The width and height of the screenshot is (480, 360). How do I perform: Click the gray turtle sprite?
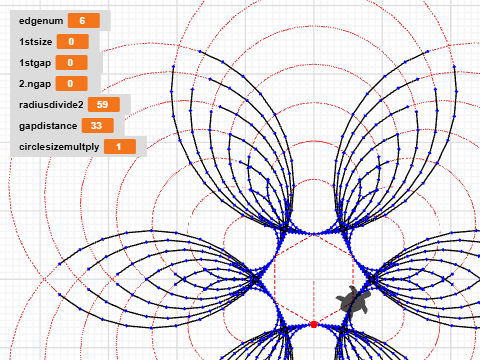pos(354,300)
